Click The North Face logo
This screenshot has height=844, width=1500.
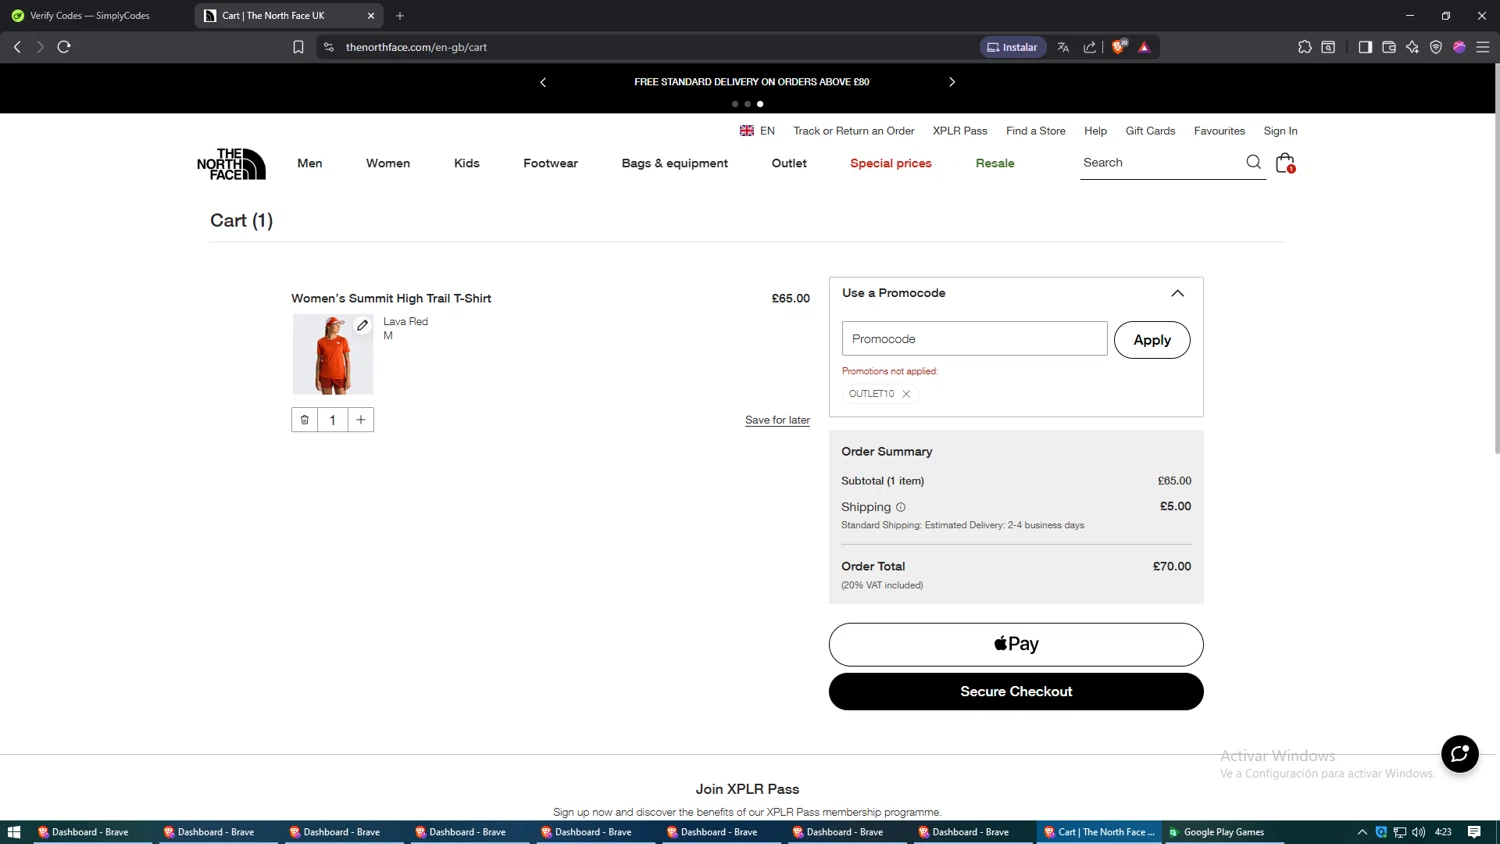point(231,164)
